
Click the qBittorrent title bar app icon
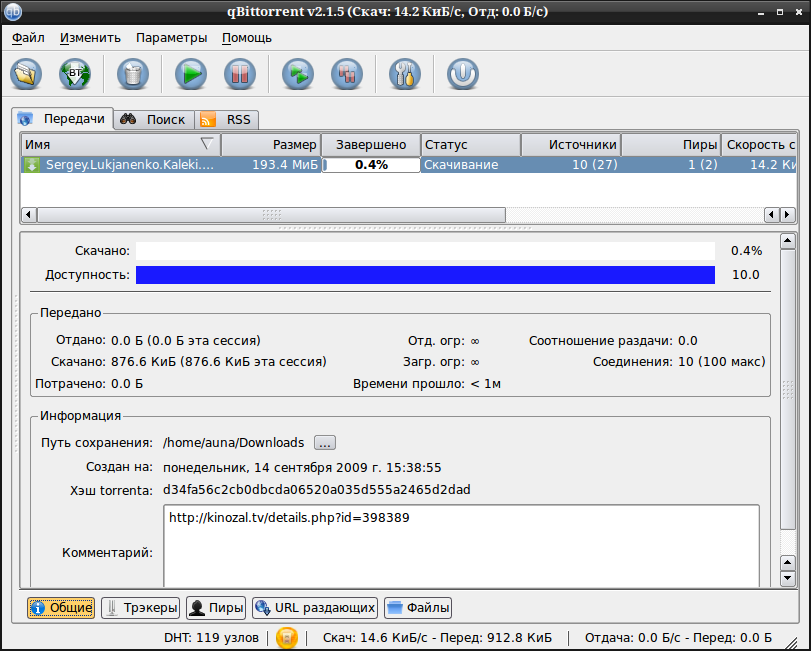click(12, 11)
